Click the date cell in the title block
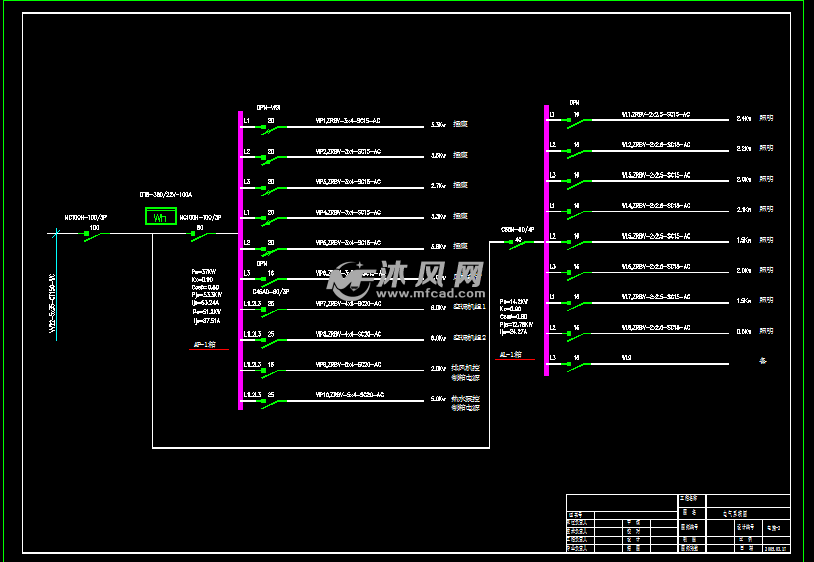The height and width of the screenshot is (562, 814). click(776, 549)
